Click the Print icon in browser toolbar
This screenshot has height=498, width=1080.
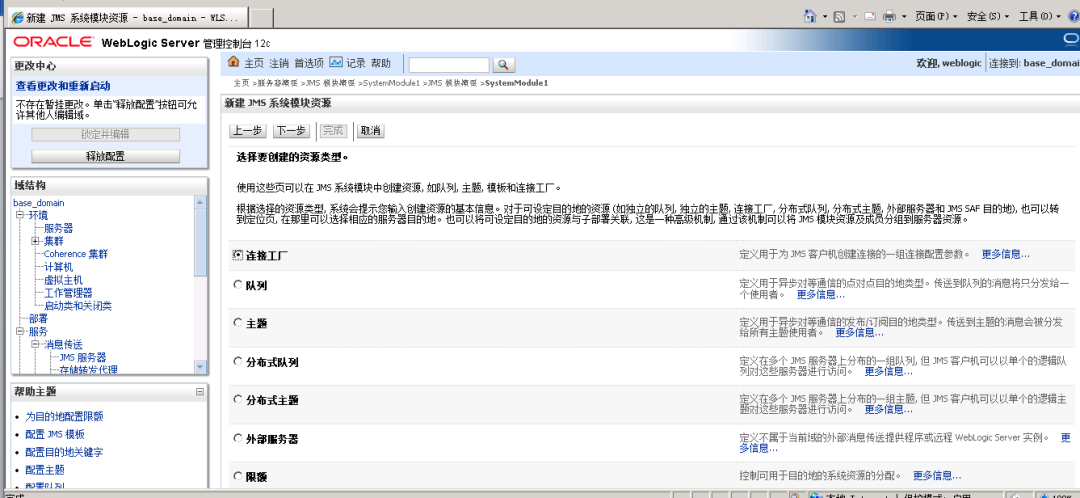(889, 16)
